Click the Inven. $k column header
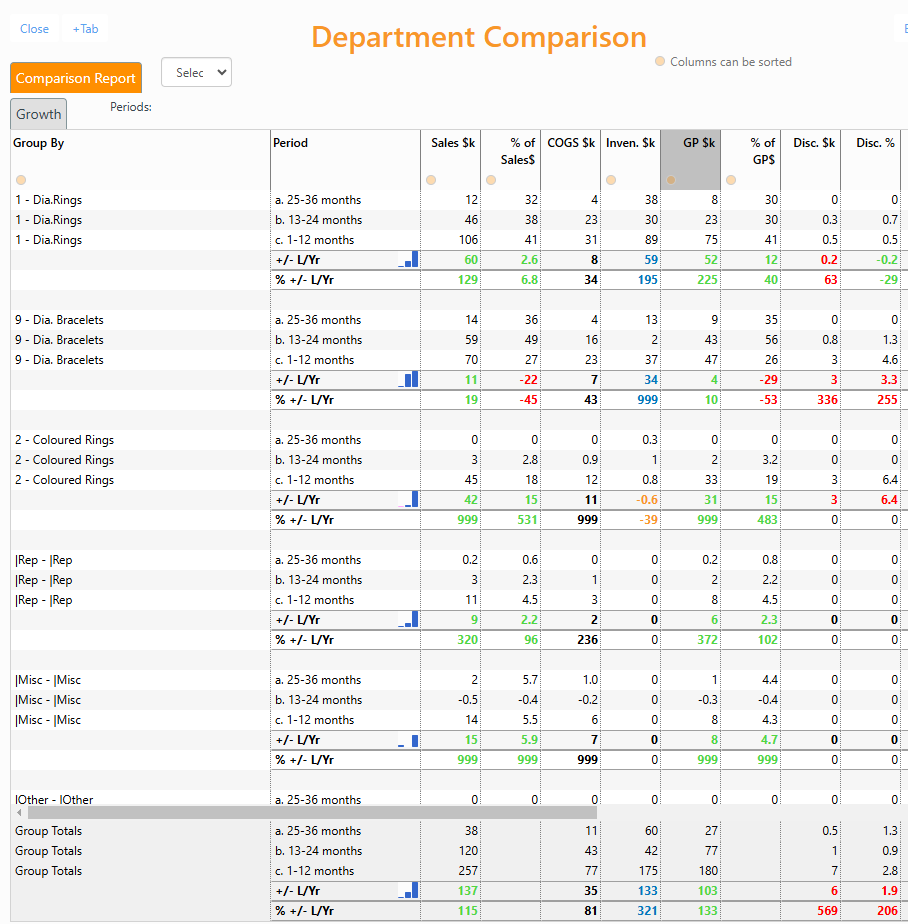 (630, 143)
